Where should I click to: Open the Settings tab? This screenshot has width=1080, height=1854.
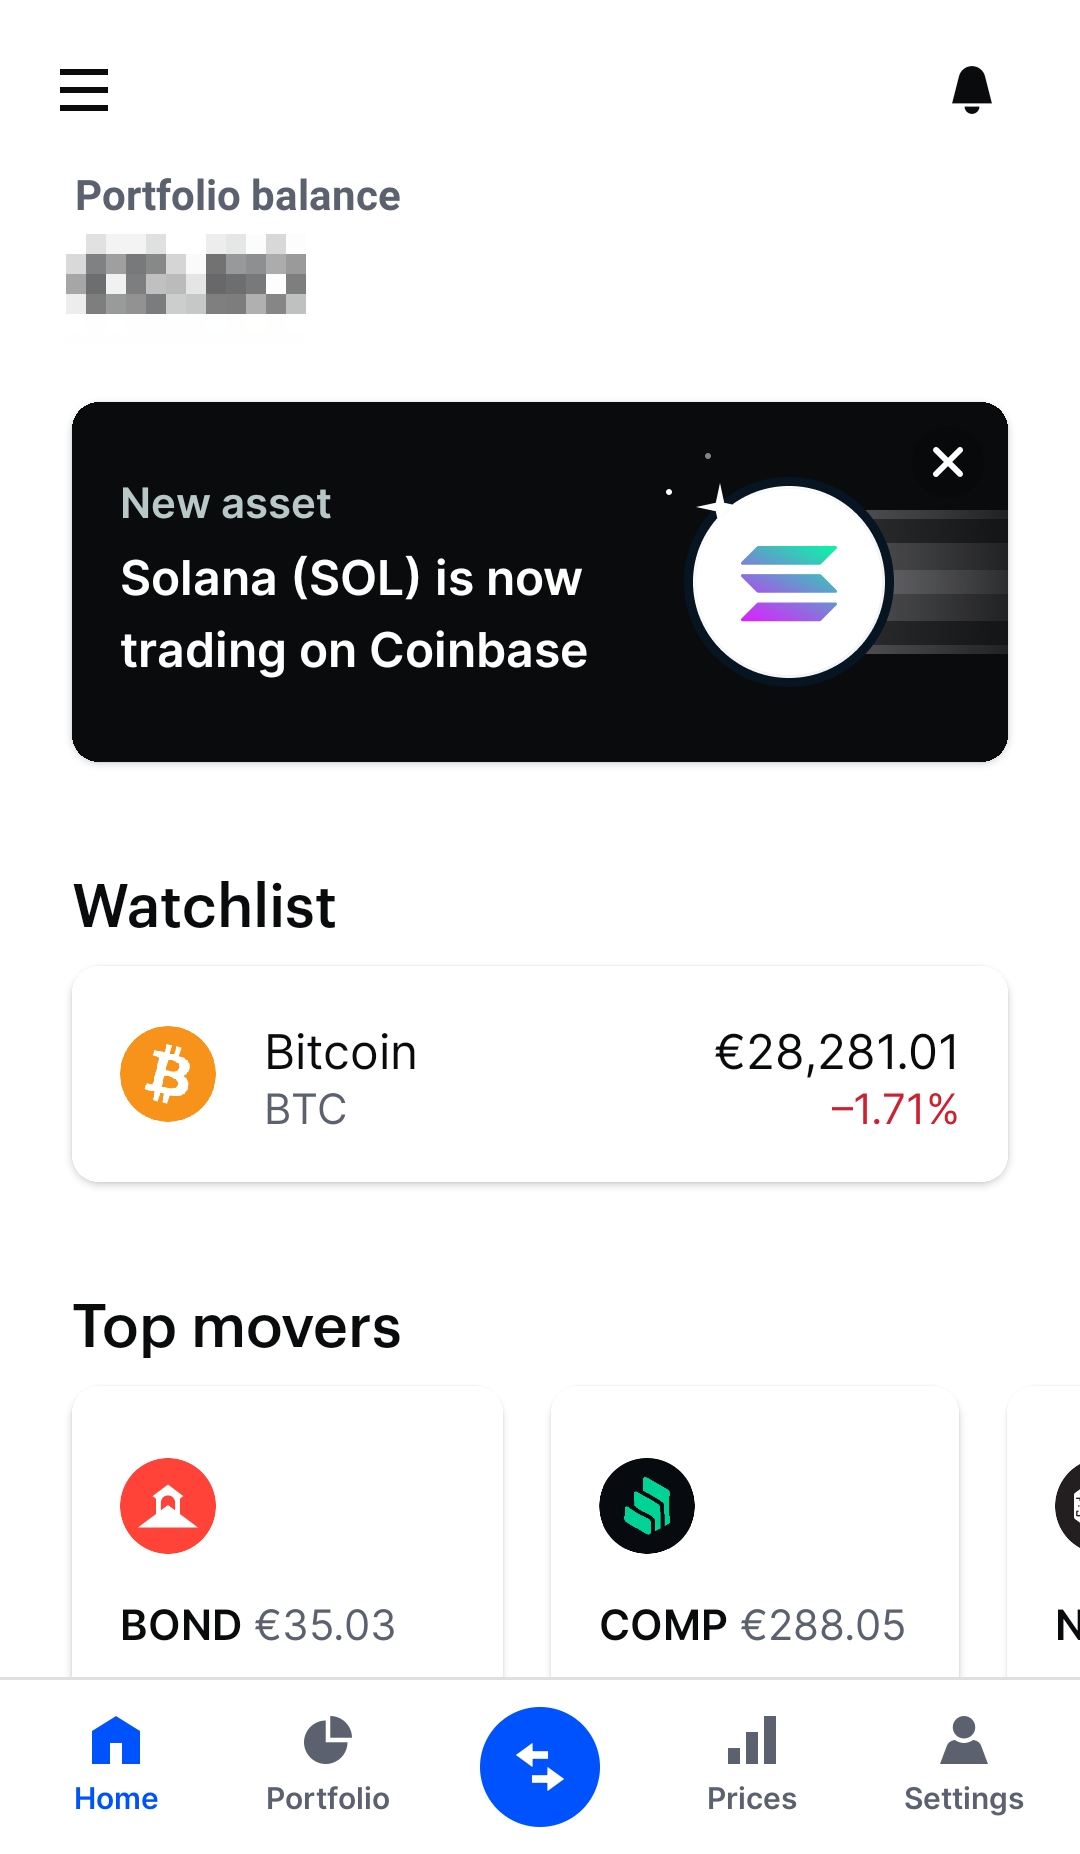tap(964, 1765)
